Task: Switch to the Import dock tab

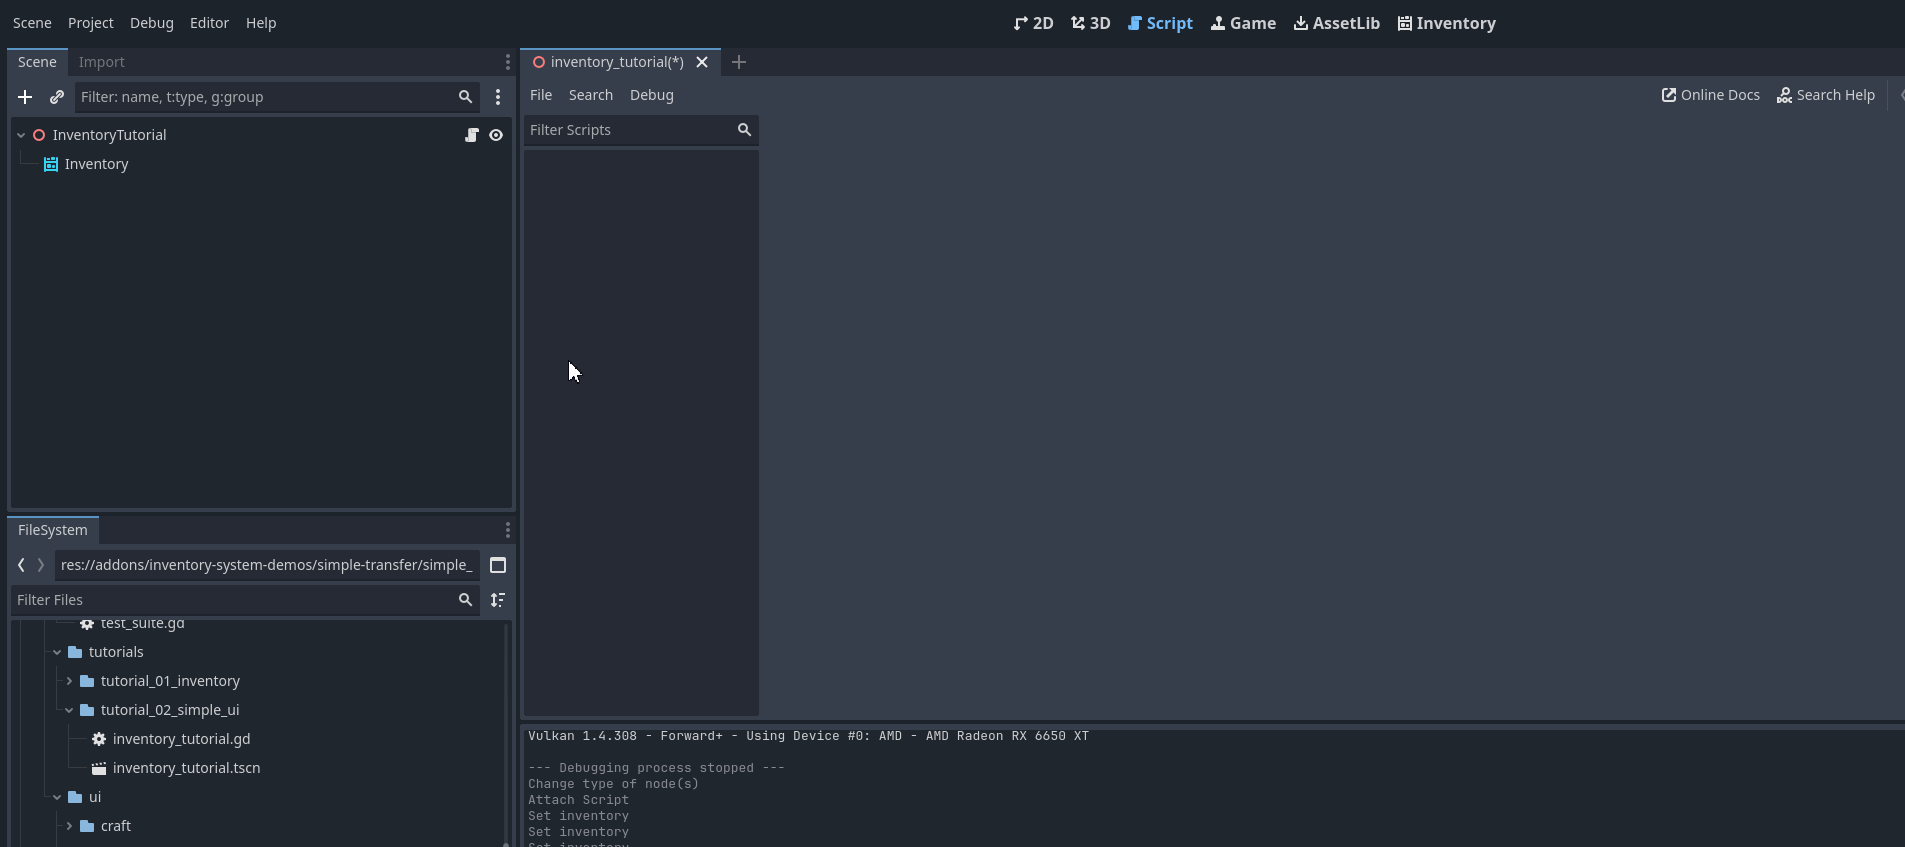Action: tap(102, 62)
